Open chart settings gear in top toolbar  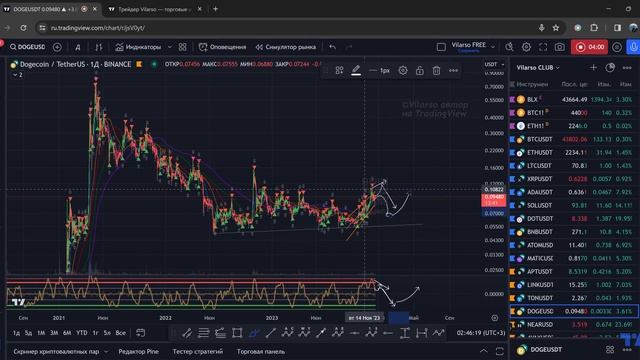click(x=526, y=47)
